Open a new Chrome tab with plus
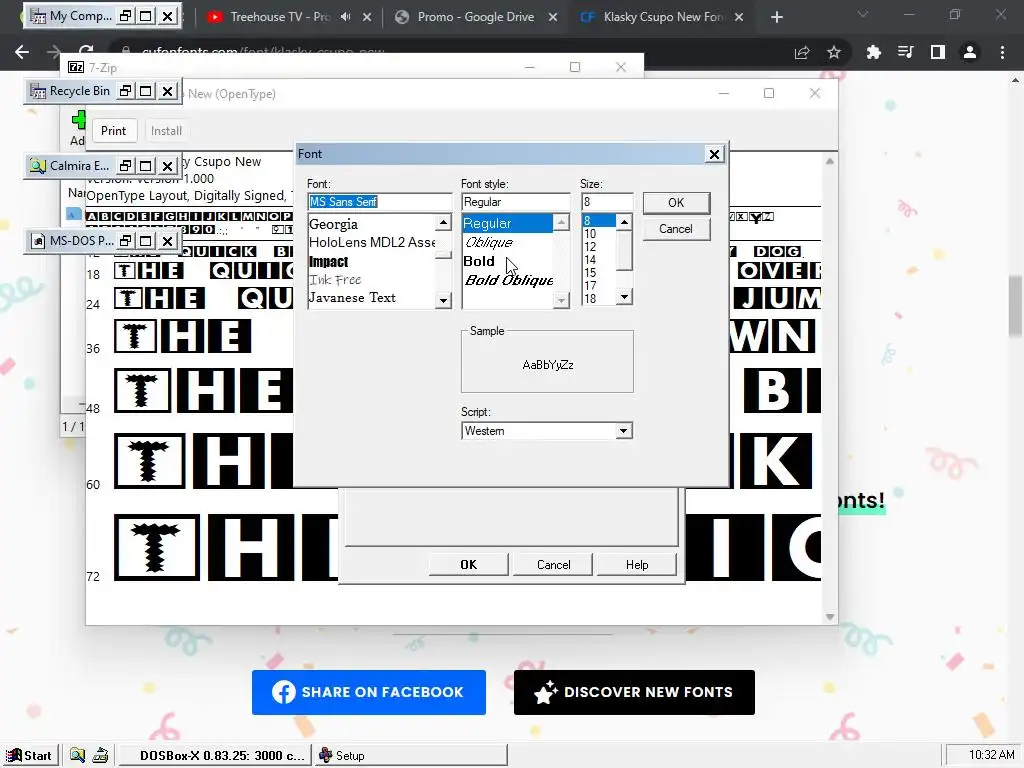The width and height of the screenshot is (1024, 768). [x=776, y=17]
